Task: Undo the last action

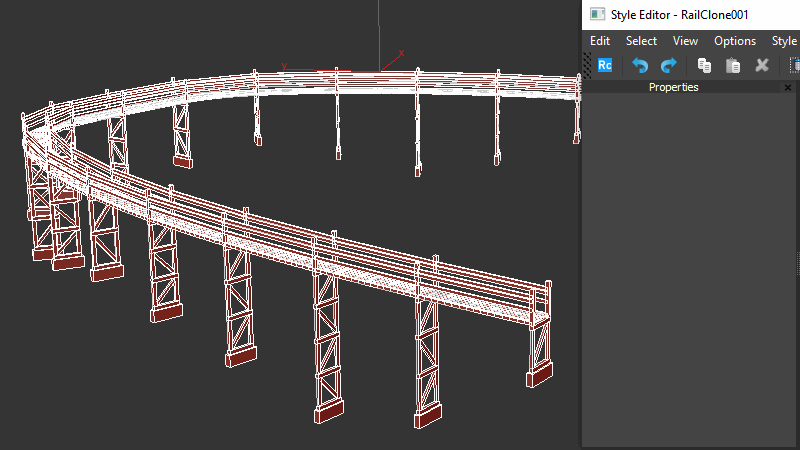Action: point(640,65)
